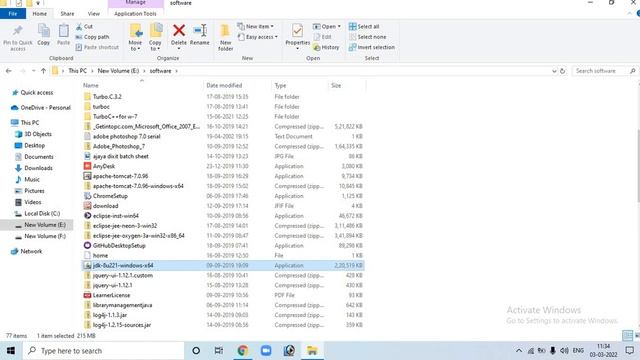The image size is (640, 360).
Task: Switch to the Share ribbon tab
Action: pos(67,14)
